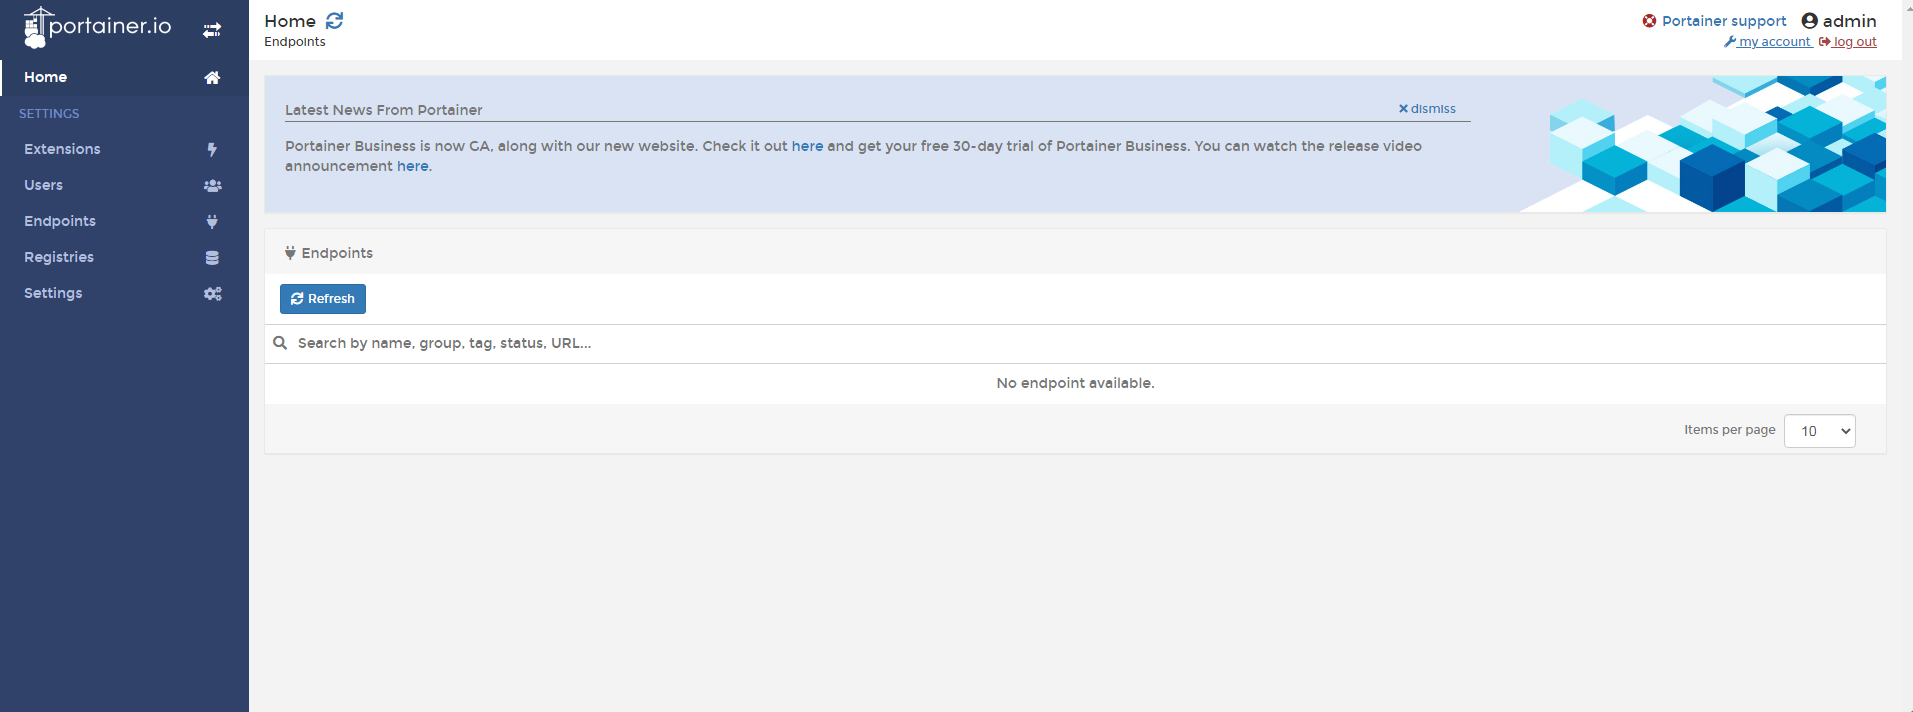
Task: Toggle sidebar collapse arrows icon
Action: point(212,30)
